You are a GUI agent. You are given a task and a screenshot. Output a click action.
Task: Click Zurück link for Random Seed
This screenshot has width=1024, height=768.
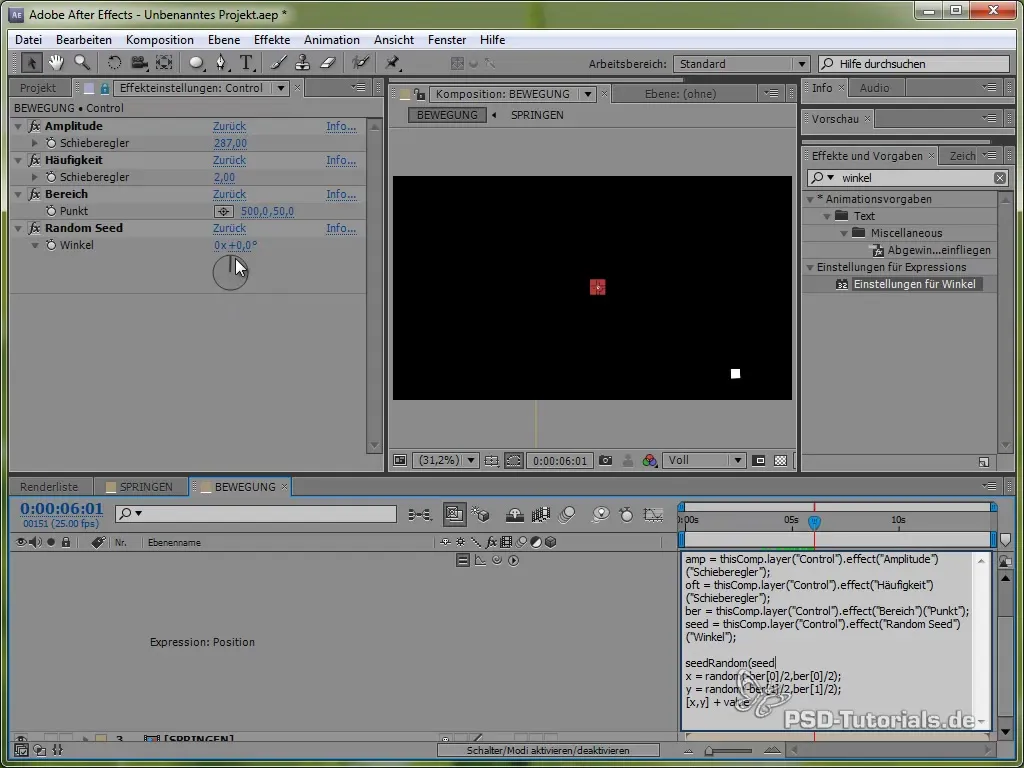[x=229, y=228]
